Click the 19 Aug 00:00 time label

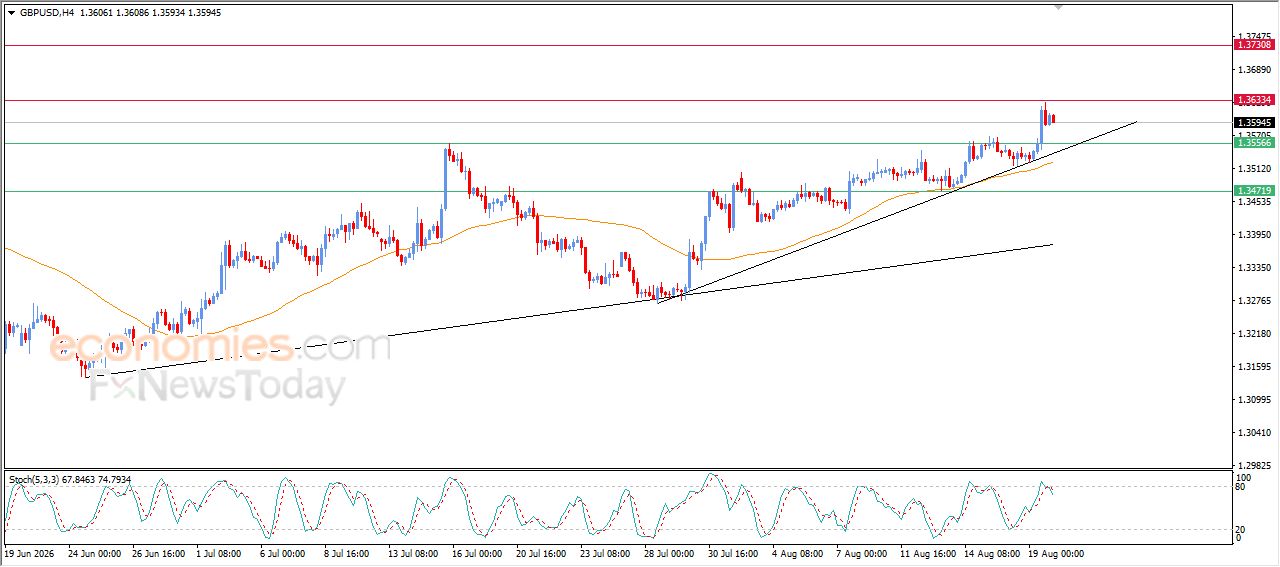(x=1054, y=553)
